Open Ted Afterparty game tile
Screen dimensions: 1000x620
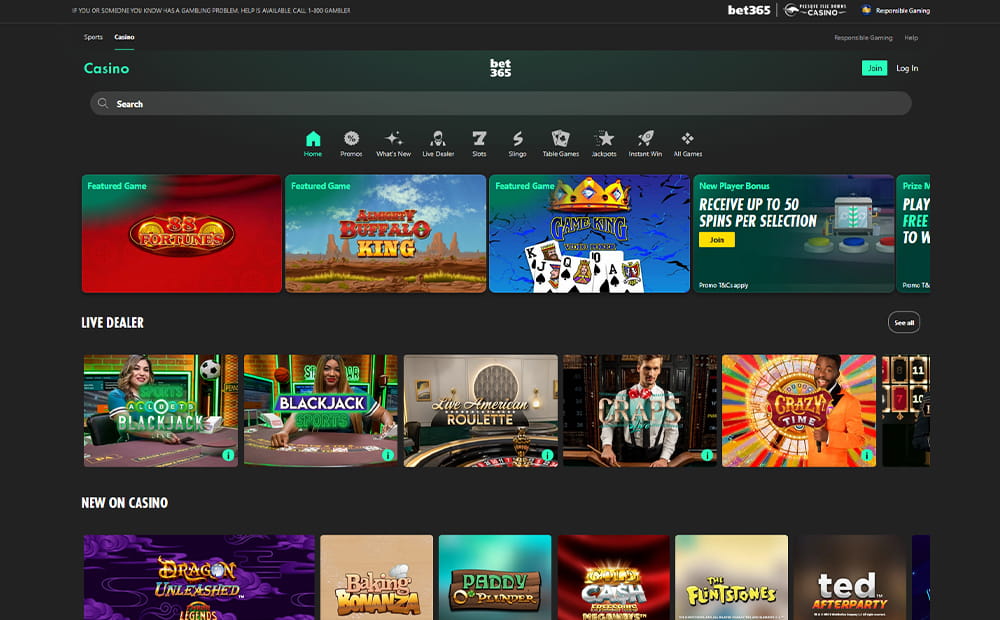pos(850,577)
